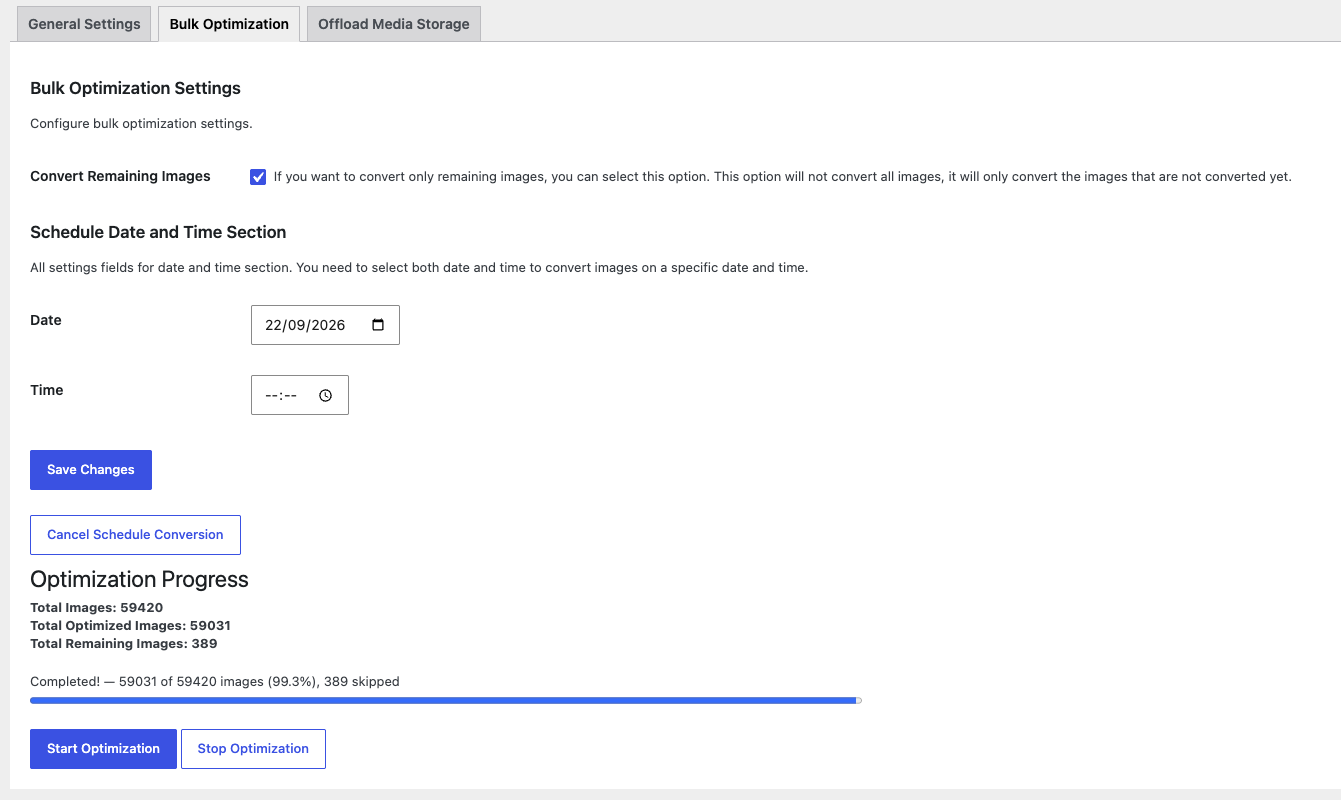This screenshot has height=800, width=1341.
Task: Click the 'Convert Remaining Images' label
Action: [120, 176]
